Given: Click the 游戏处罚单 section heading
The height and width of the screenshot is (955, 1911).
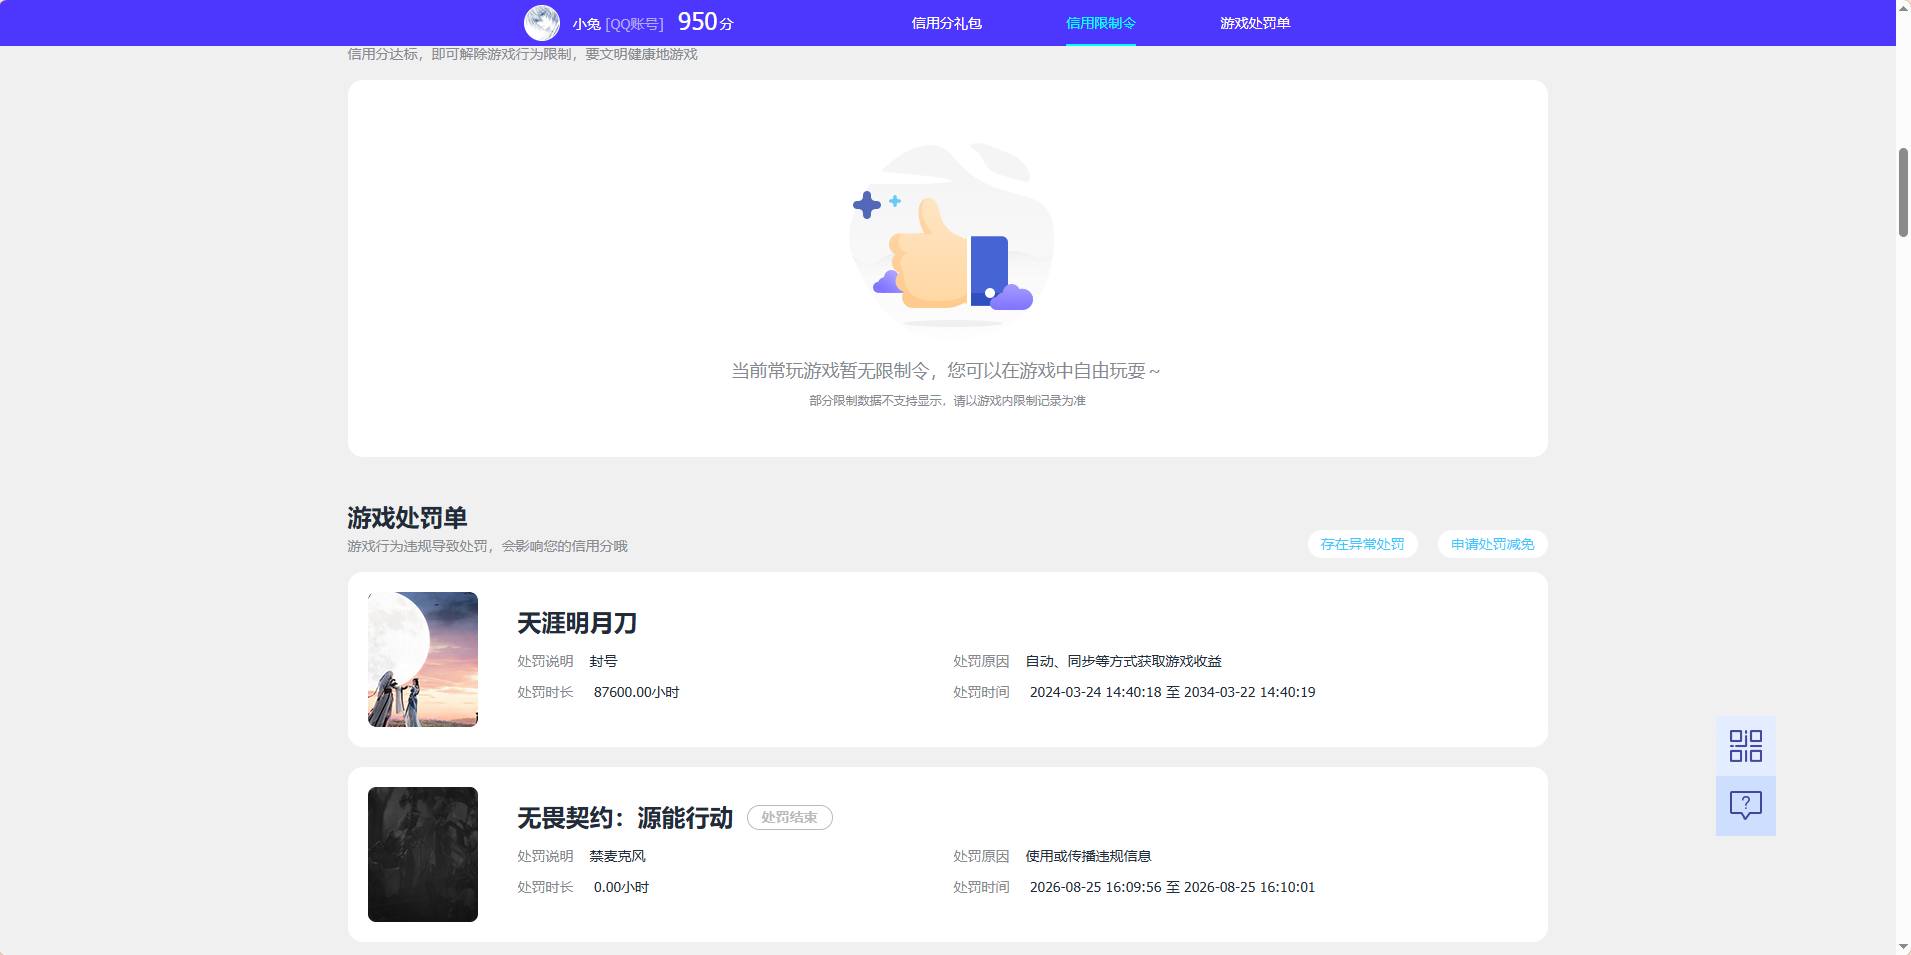Looking at the screenshot, I should (407, 518).
